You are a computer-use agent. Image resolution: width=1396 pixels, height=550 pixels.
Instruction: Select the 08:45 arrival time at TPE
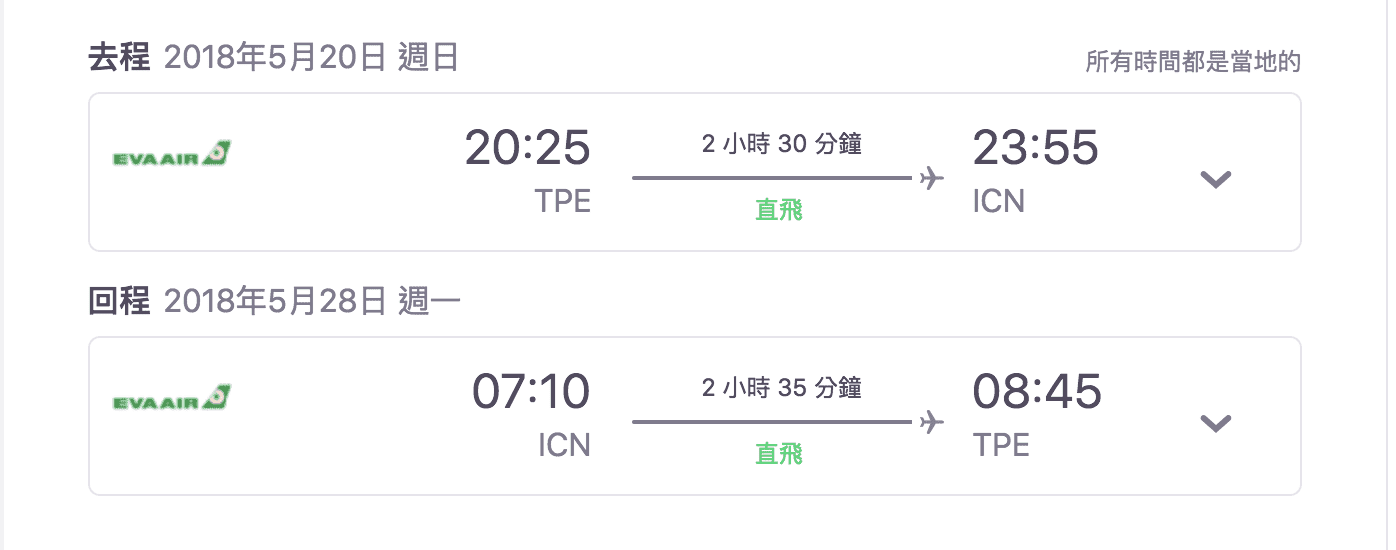pyautogui.click(x=1037, y=392)
